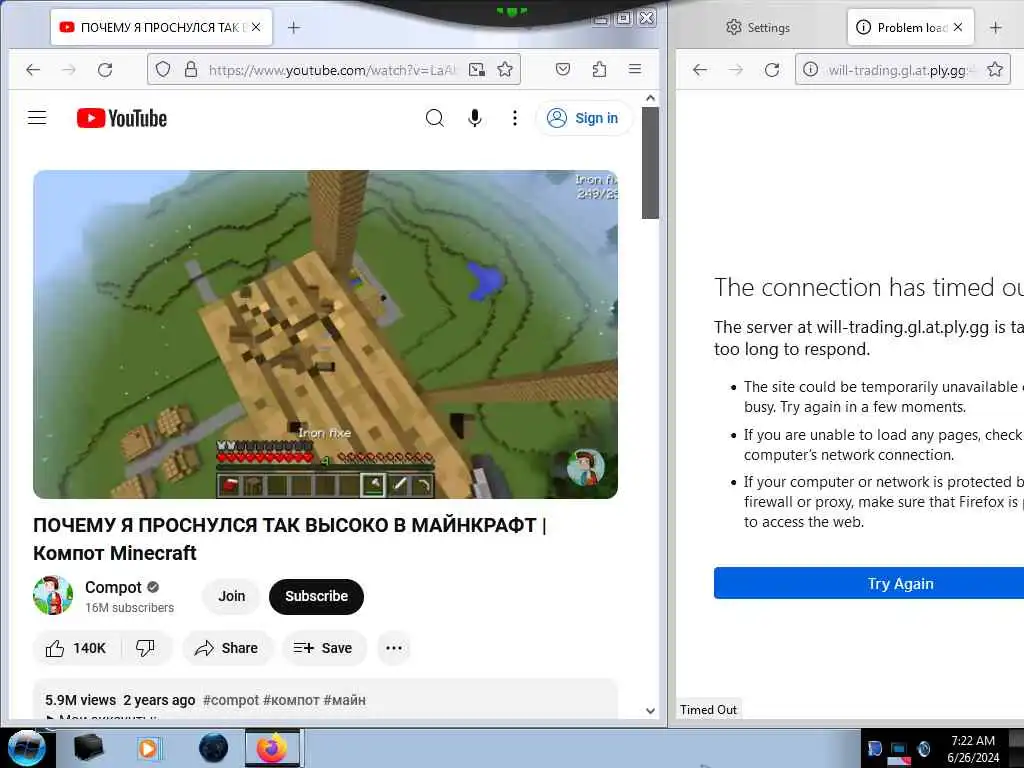
Task: Go to YouTube home via logo
Action: tap(121, 118)
